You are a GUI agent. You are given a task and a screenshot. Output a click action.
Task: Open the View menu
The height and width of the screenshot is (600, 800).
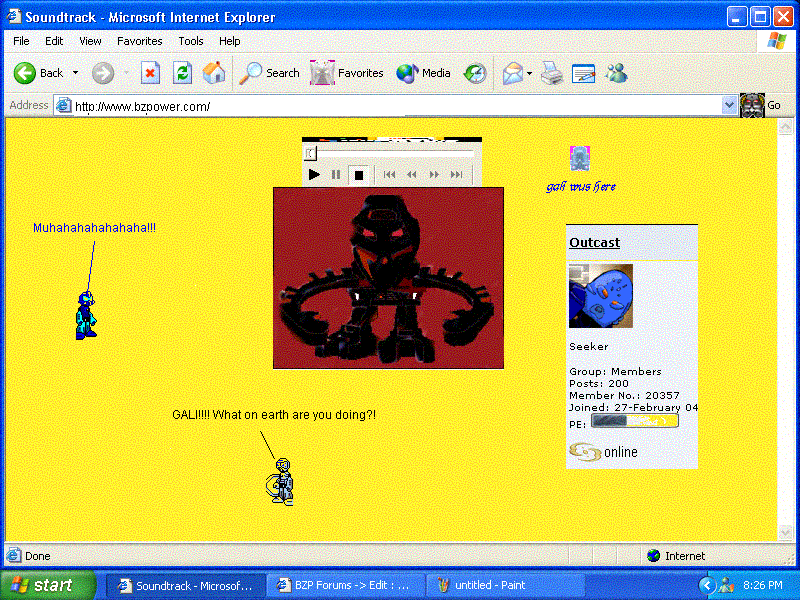click(90, 41)
